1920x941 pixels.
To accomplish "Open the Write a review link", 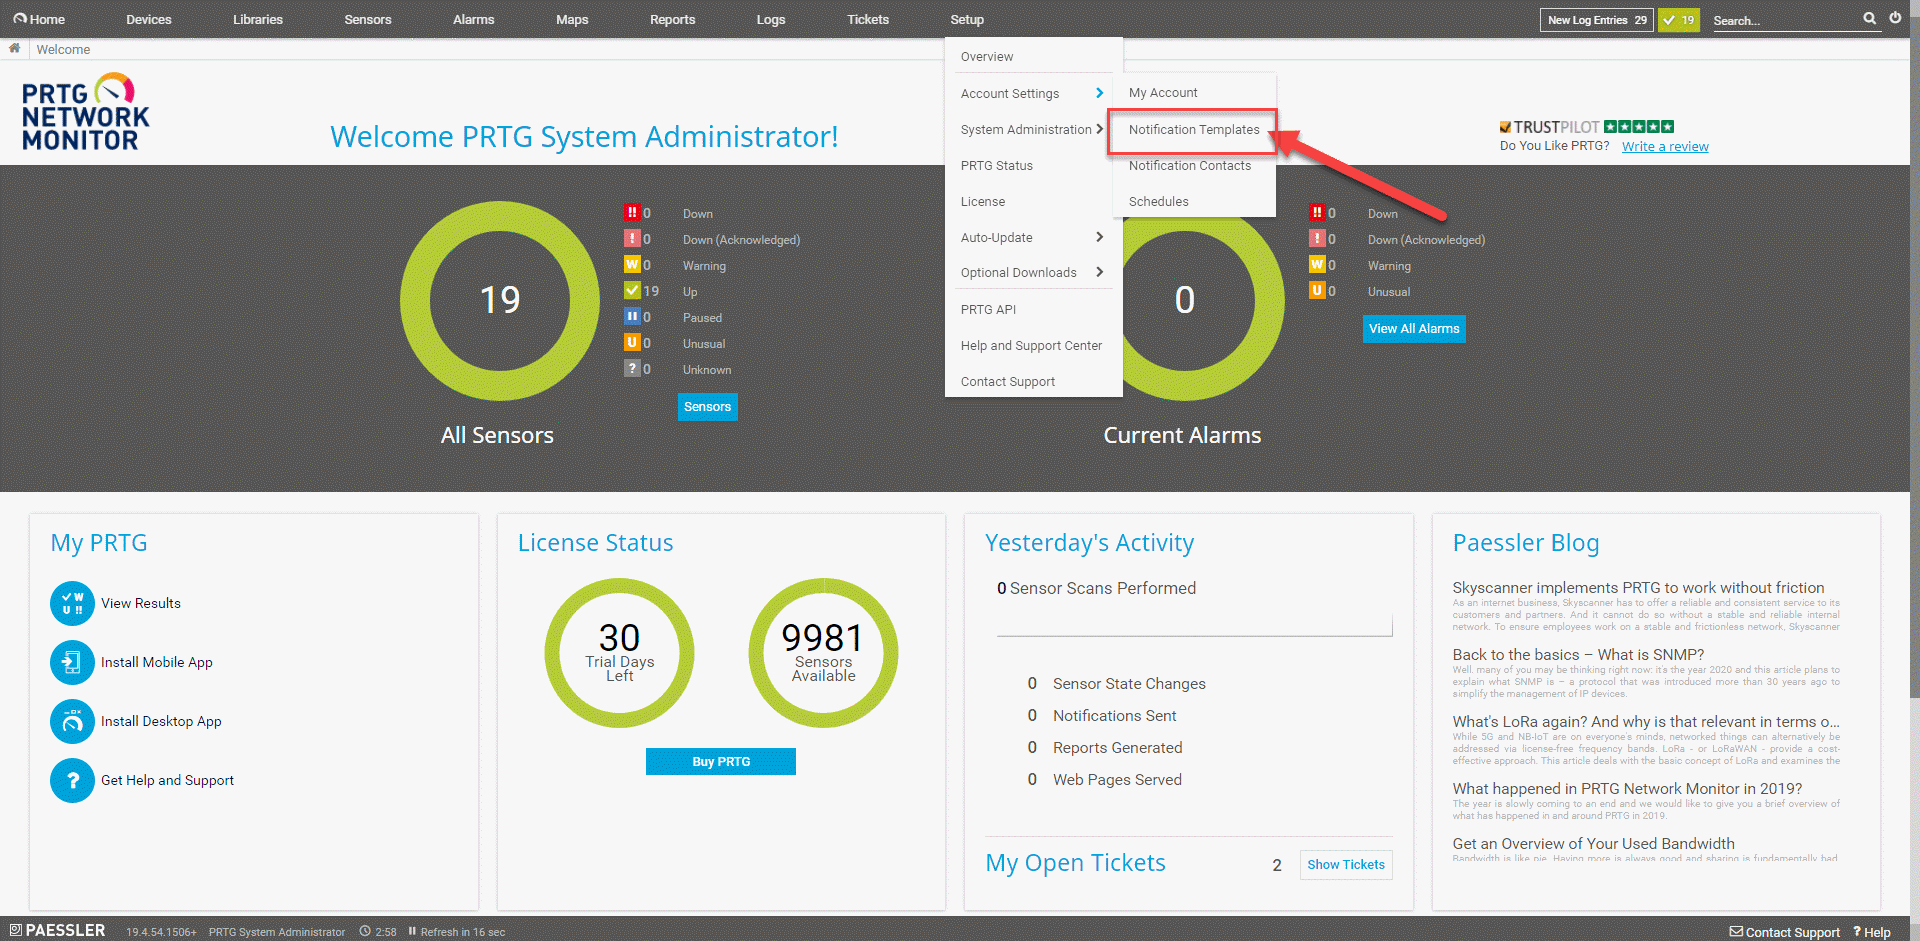I will click(1664, 146).
